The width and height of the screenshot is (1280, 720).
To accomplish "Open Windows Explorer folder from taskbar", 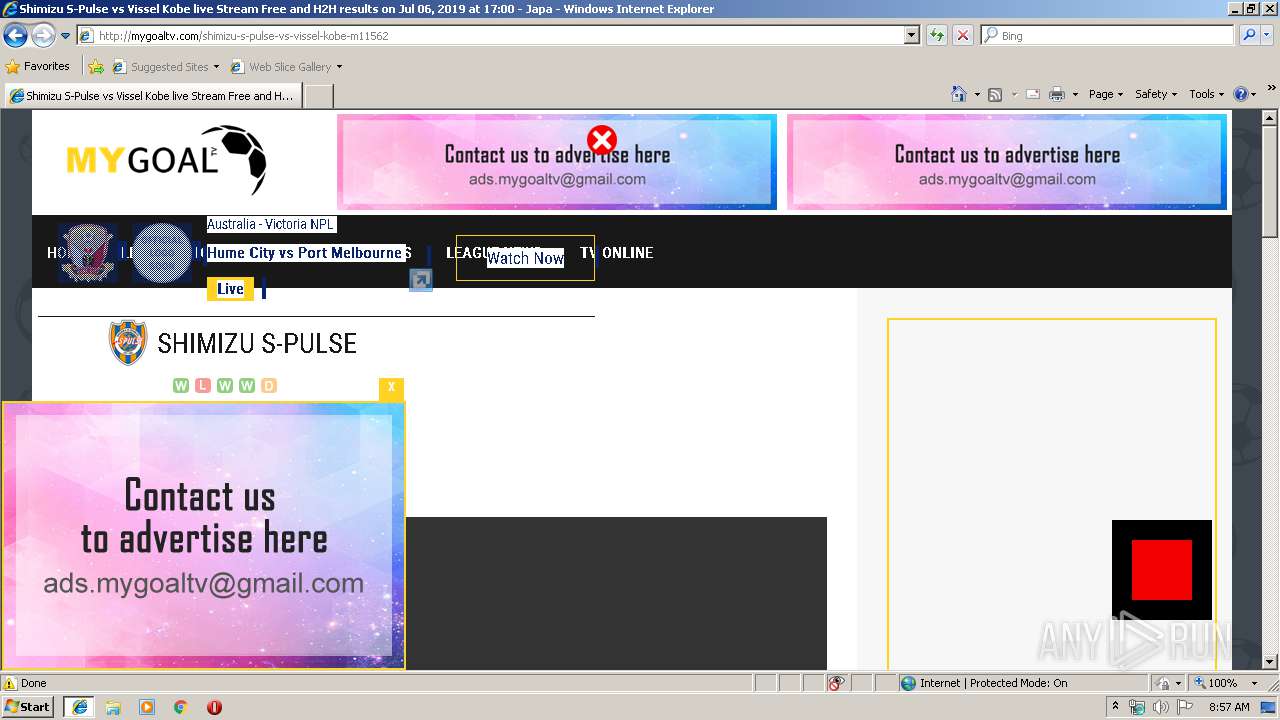I will coord(113,707).
